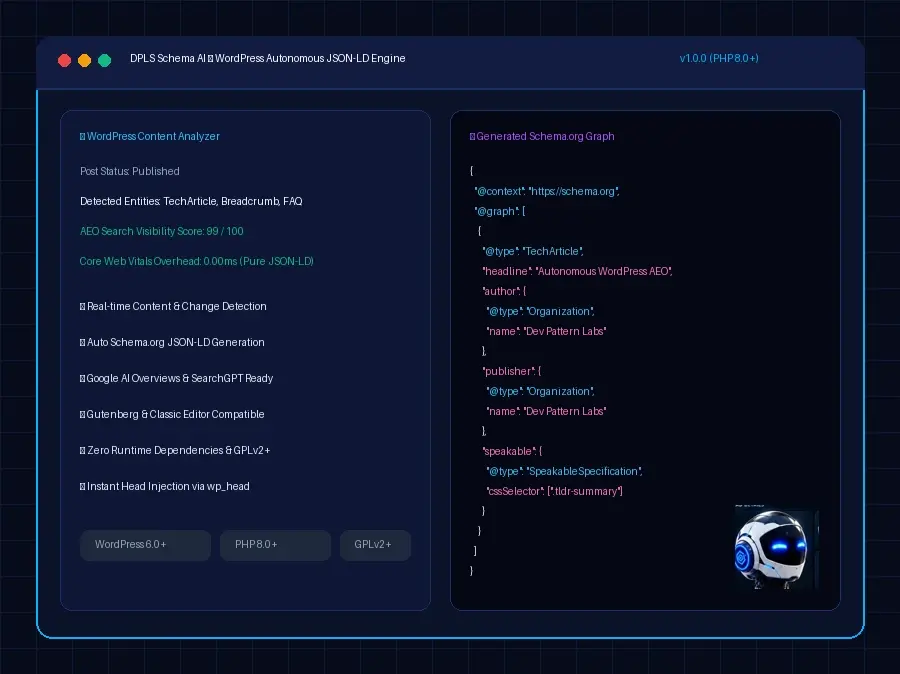The image size is (900, 674).
Task: Click the @graph code line
Action: click(499, 211)
